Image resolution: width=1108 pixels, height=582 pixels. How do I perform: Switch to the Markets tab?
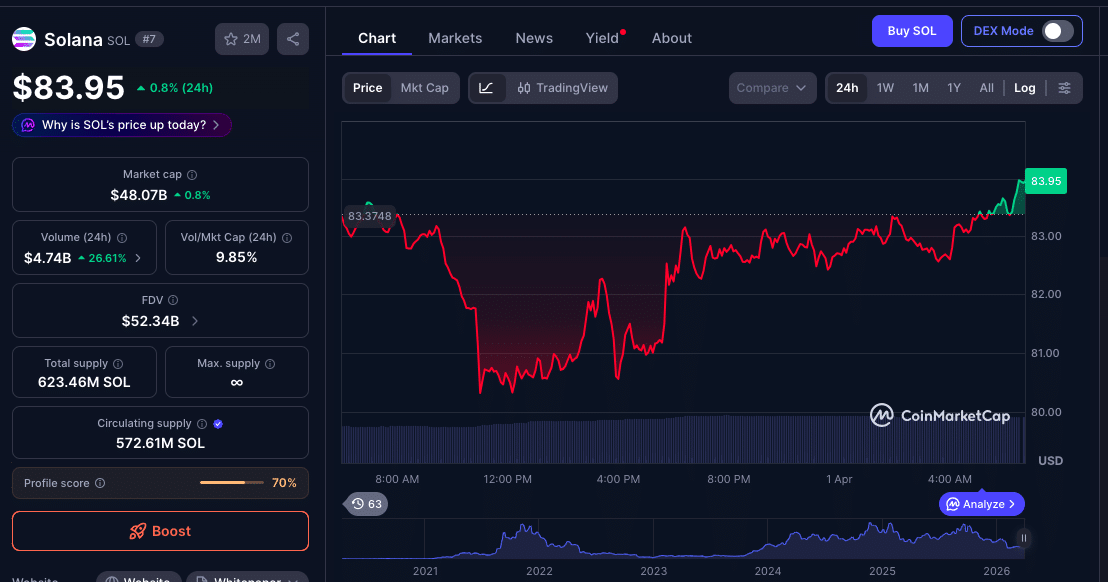click(x=455, y=38)
